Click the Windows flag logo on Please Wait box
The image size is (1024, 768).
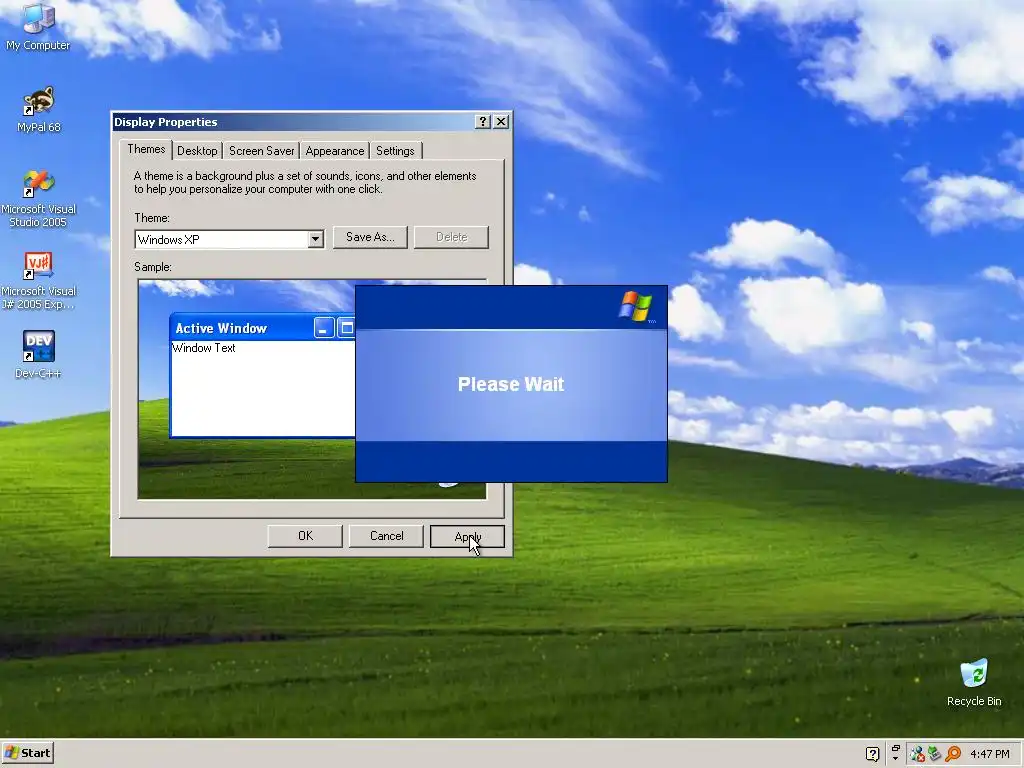tap(635, 307)
